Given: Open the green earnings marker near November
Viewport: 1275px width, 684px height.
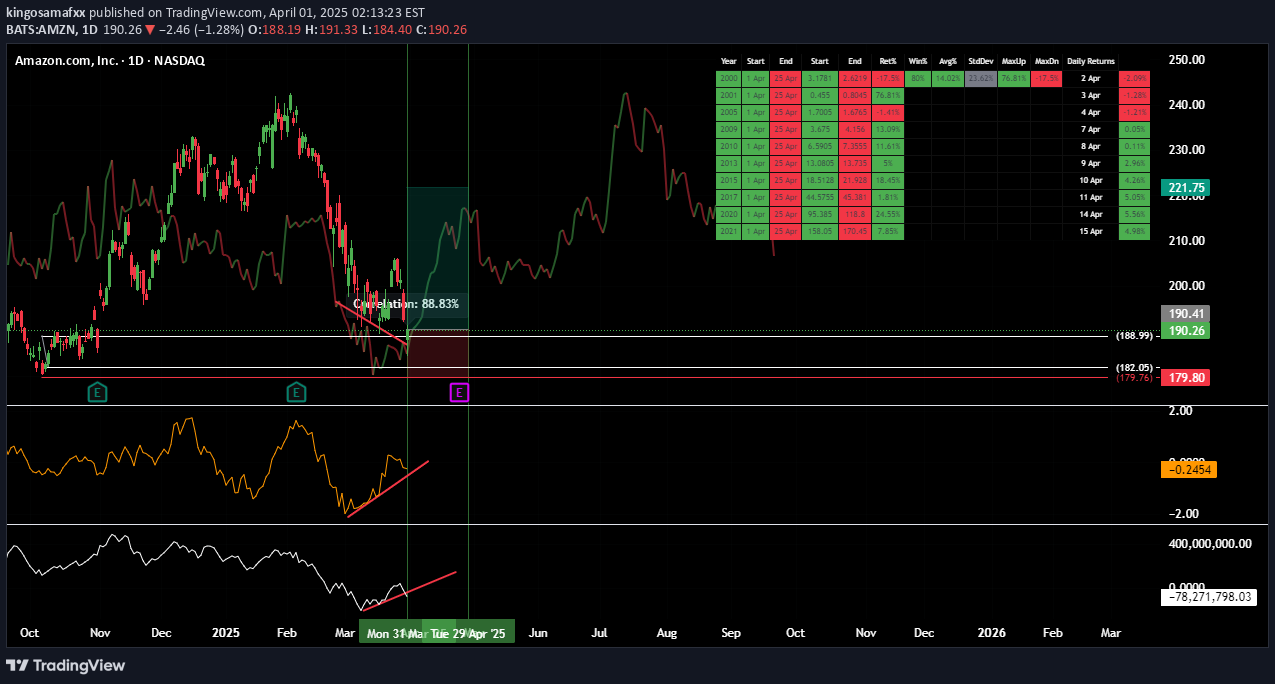Looking at the screenshot, I should pyautogui.click(x=98, y=392).
